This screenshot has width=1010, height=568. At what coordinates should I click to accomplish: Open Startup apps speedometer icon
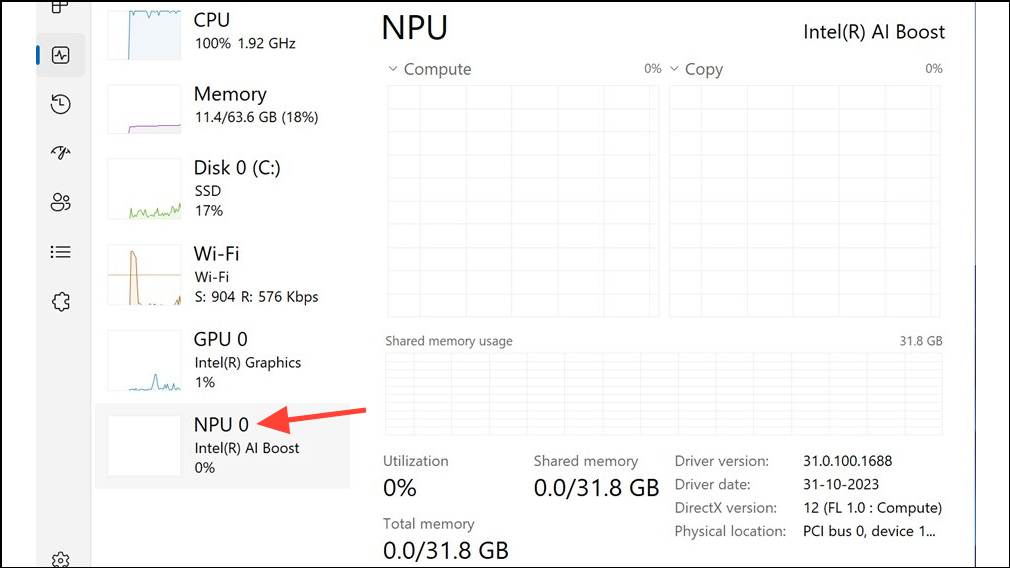pyautogui.click(x=61, y=153)
